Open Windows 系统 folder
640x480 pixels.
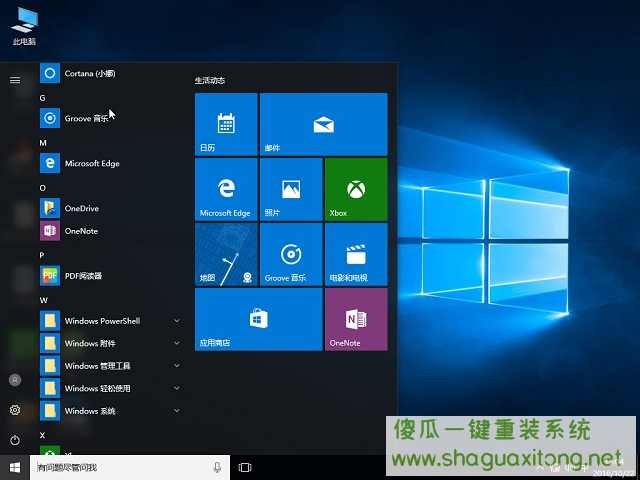tap(110, 411)
